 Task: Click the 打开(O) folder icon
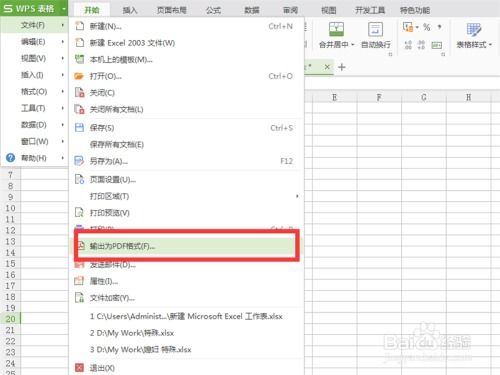pos(79,76)
